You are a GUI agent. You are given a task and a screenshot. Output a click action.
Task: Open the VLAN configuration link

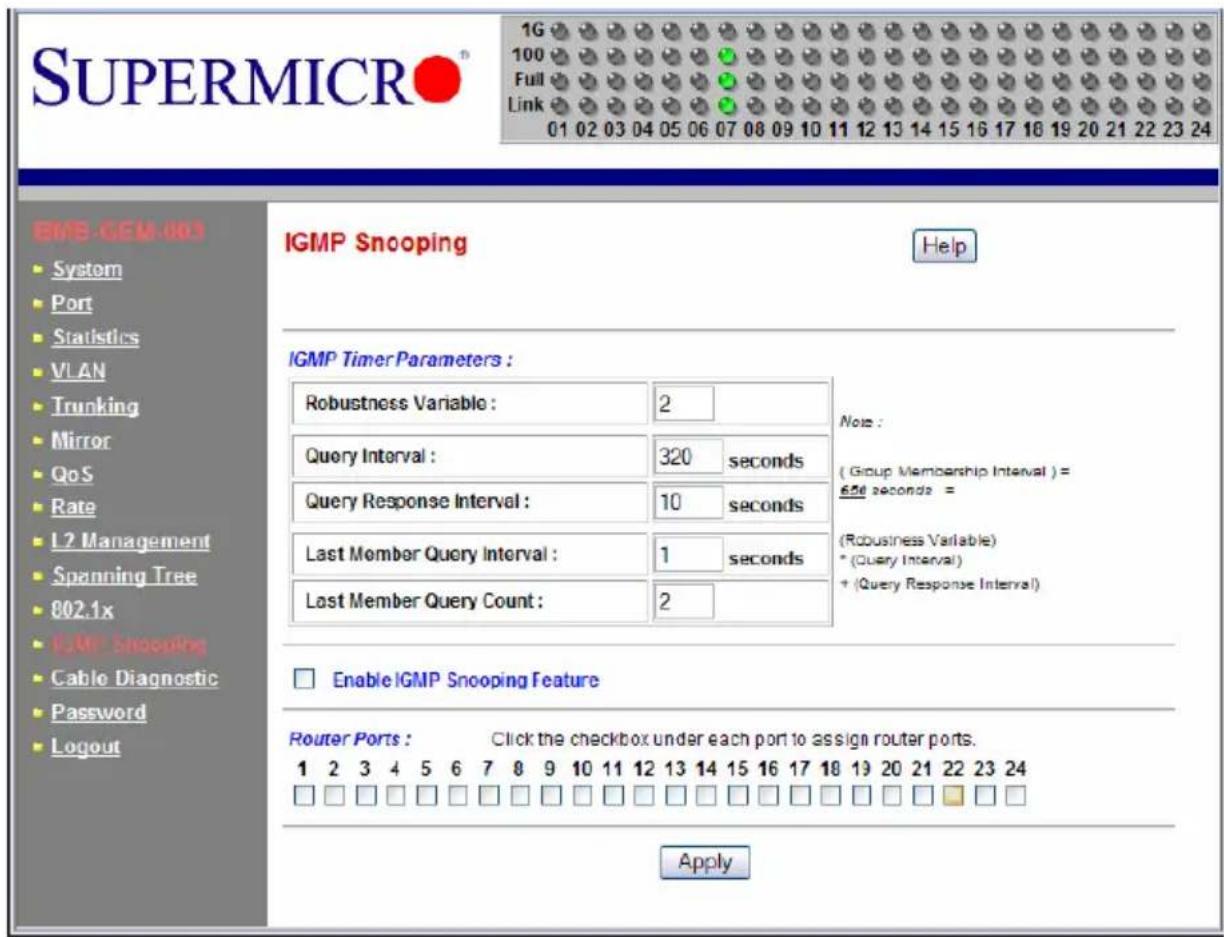point(79,372)
